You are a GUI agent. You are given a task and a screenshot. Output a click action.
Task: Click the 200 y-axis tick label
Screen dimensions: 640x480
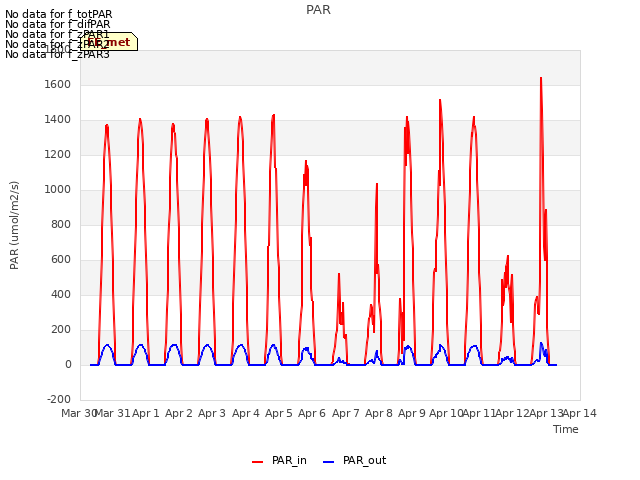[x=61, y=329]
